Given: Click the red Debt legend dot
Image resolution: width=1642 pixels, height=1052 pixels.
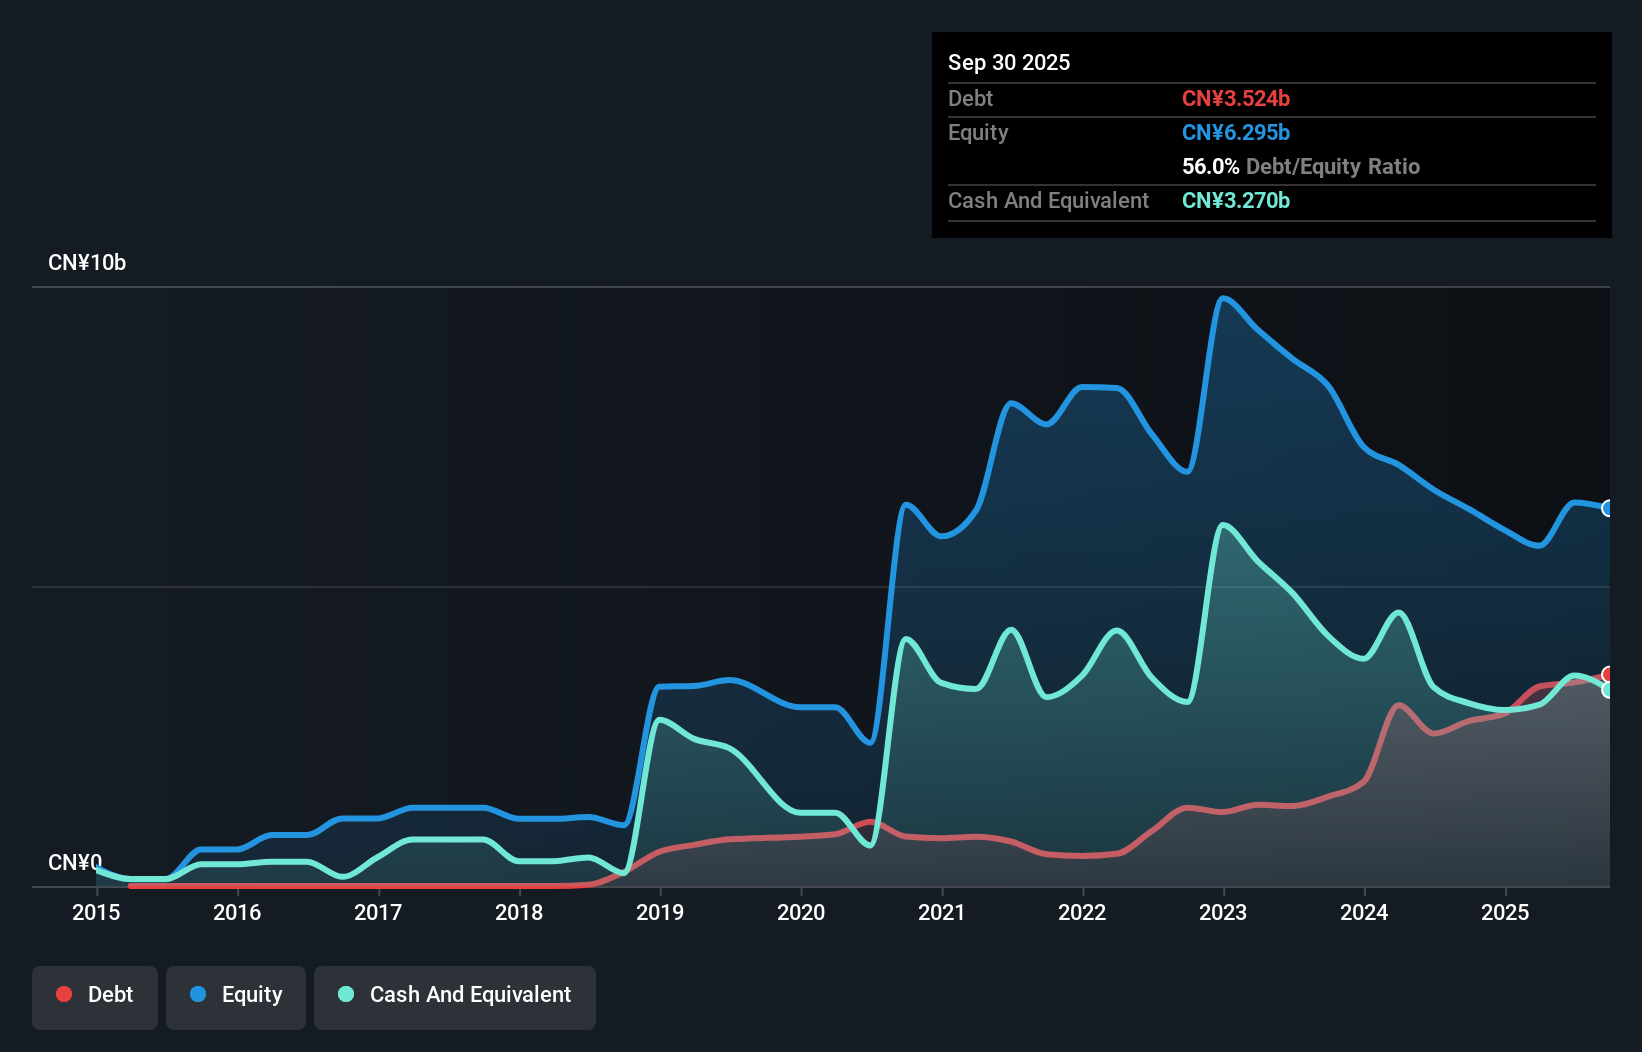Looking at the screenshot, I should pos(64,994).
